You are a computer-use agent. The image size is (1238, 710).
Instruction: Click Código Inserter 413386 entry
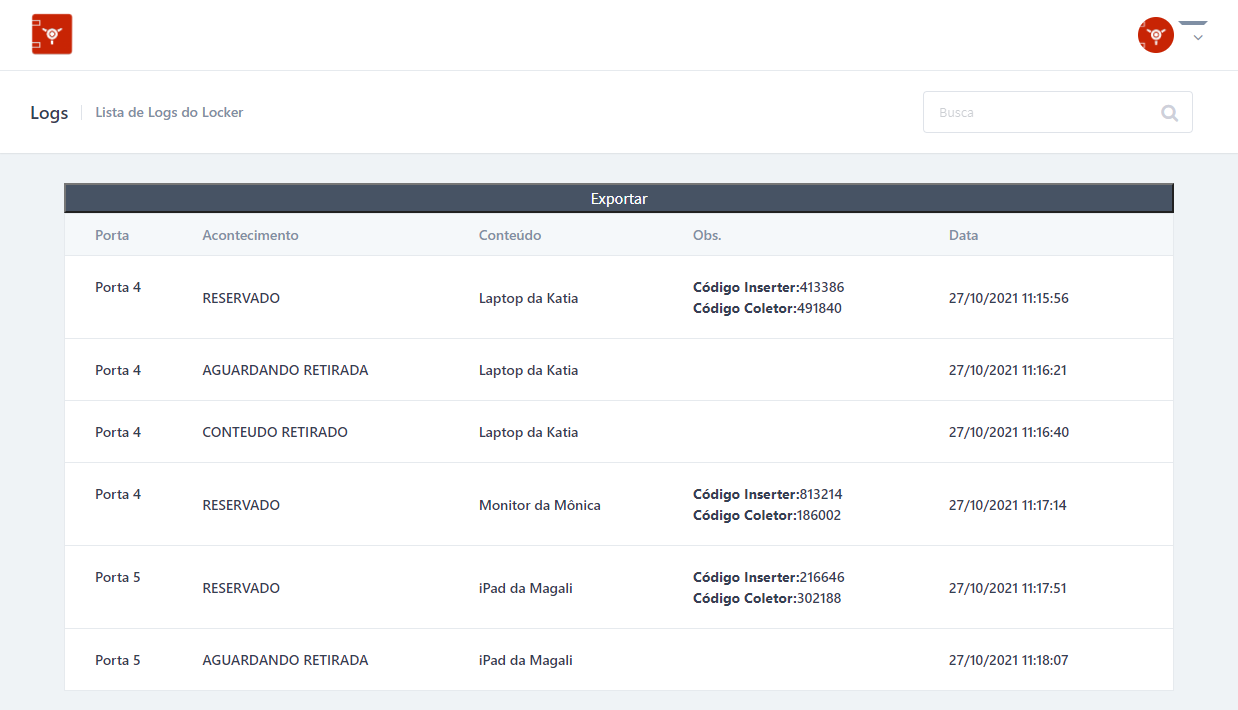pos(768,288)
